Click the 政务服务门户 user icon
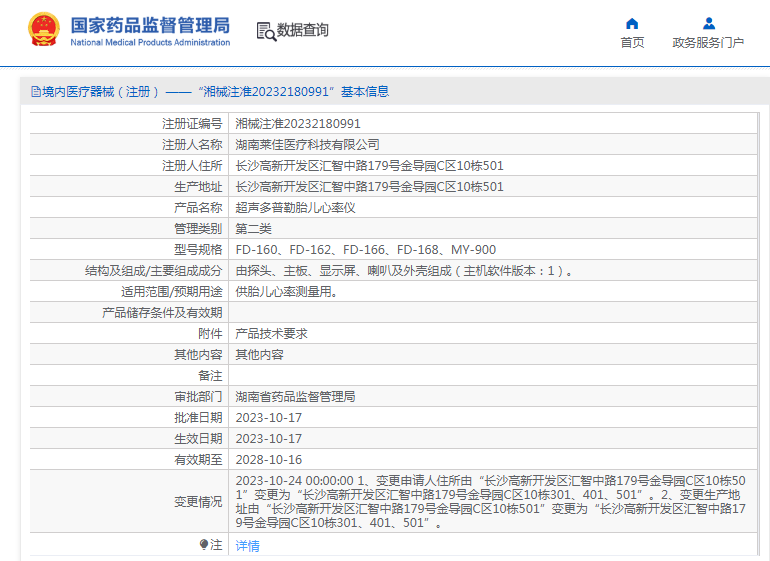Viewport: 770px width, 561px height. point(709,24)
